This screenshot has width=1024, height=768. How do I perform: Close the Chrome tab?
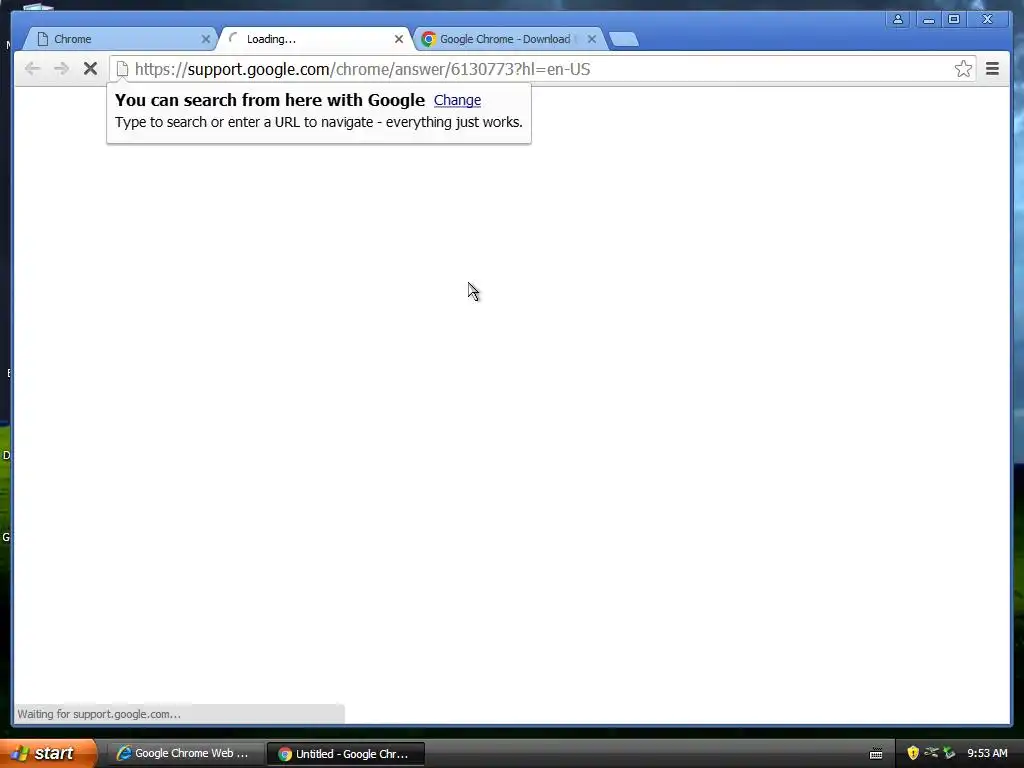[206, 39]
